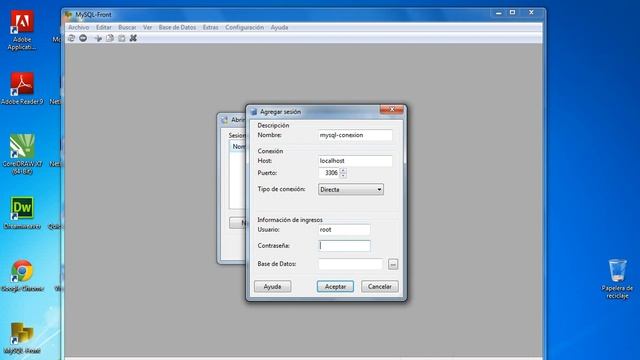Open the Ver menu
The height and width of the screenshot is (360, 640).
[147, 27]
